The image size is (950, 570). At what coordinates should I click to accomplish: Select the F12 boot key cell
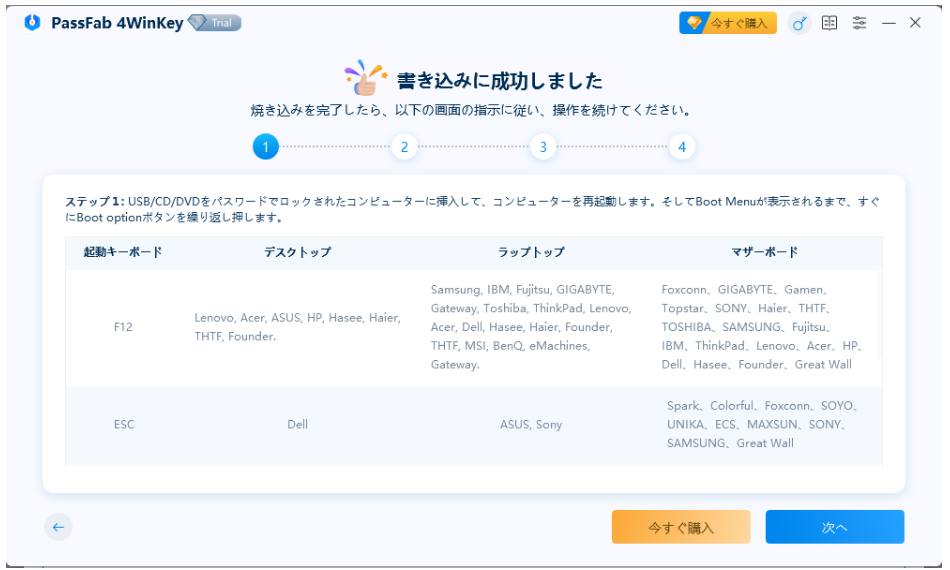click(123, 327)
